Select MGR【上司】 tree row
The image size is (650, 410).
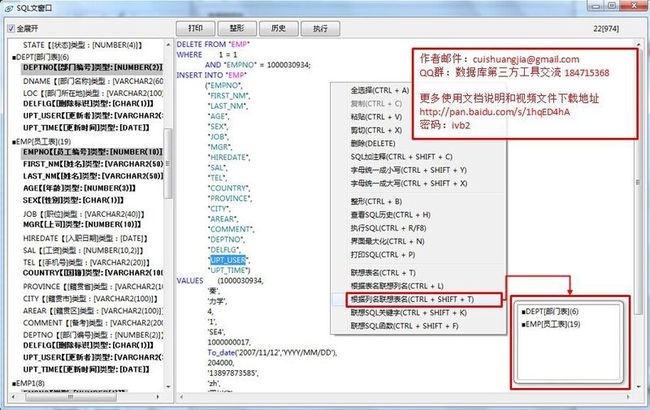click(82, 224)
